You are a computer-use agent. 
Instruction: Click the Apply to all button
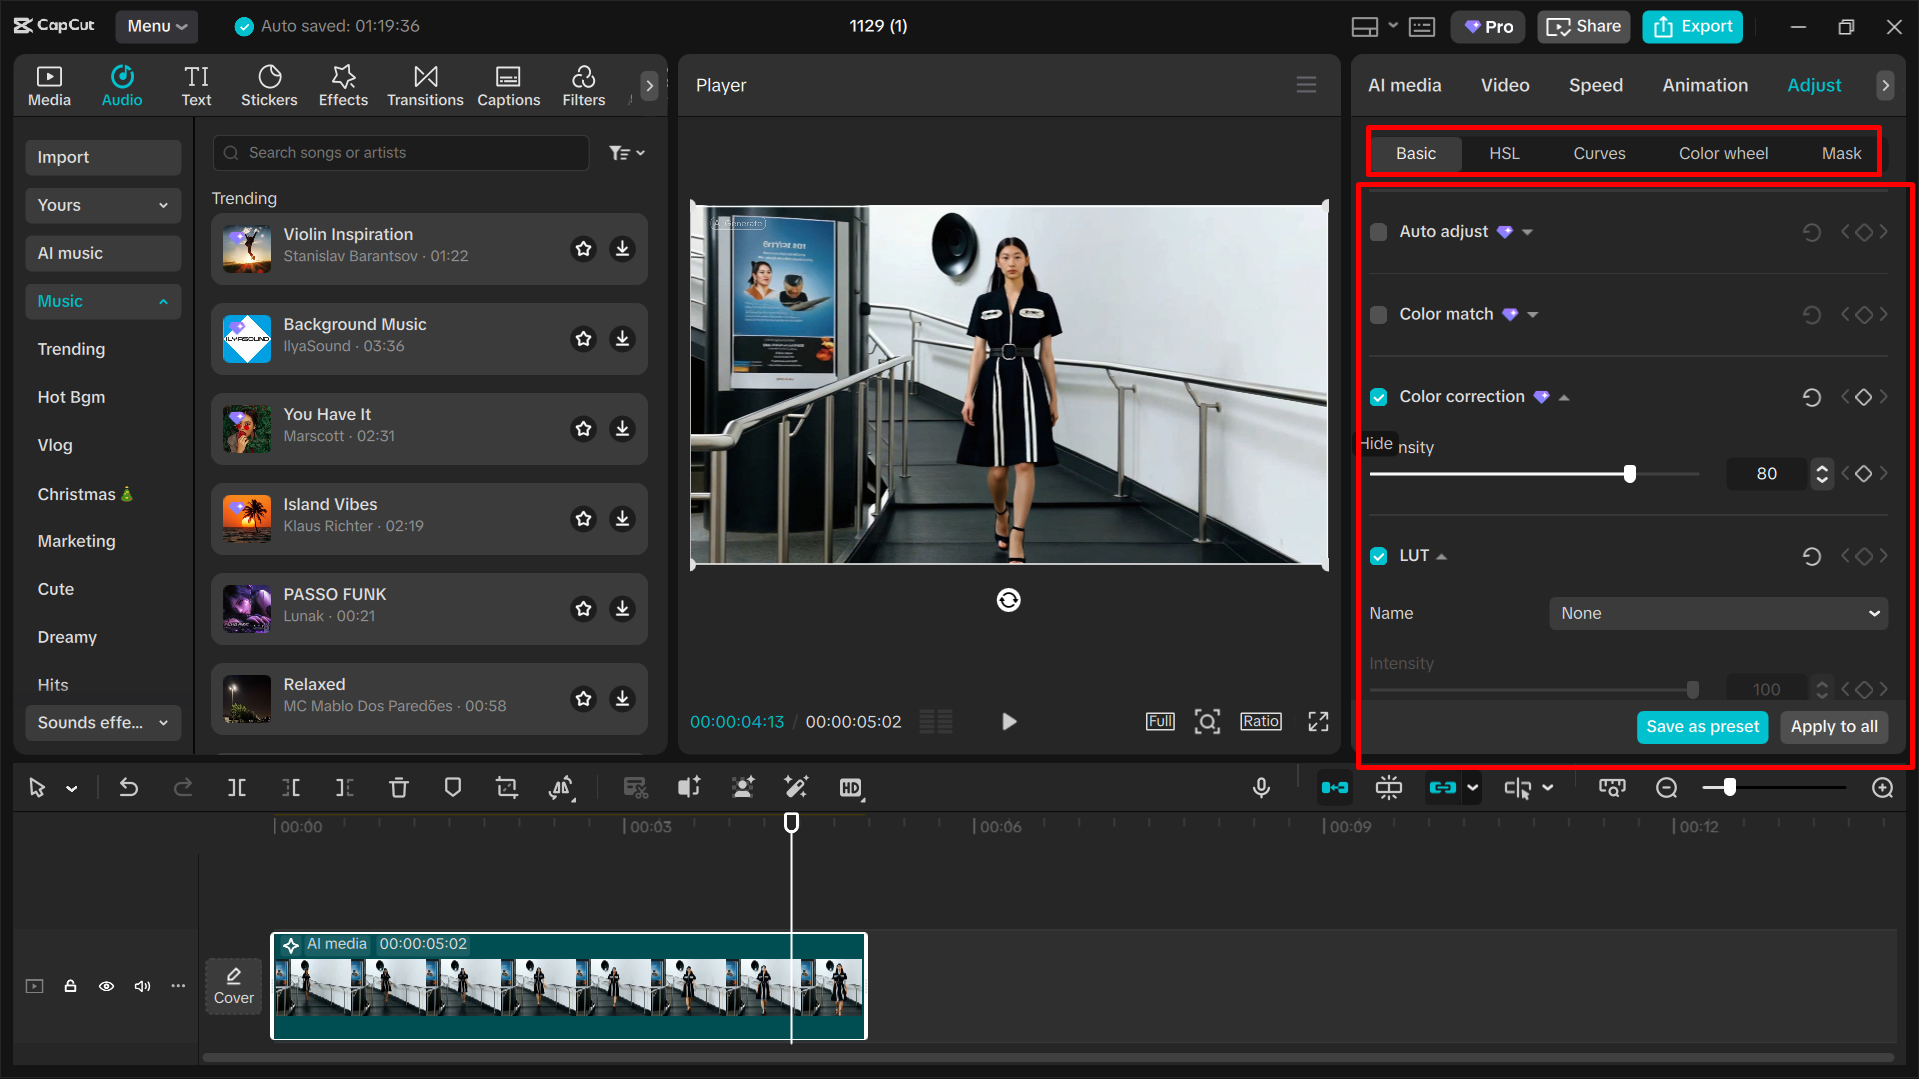point(1833,727)
